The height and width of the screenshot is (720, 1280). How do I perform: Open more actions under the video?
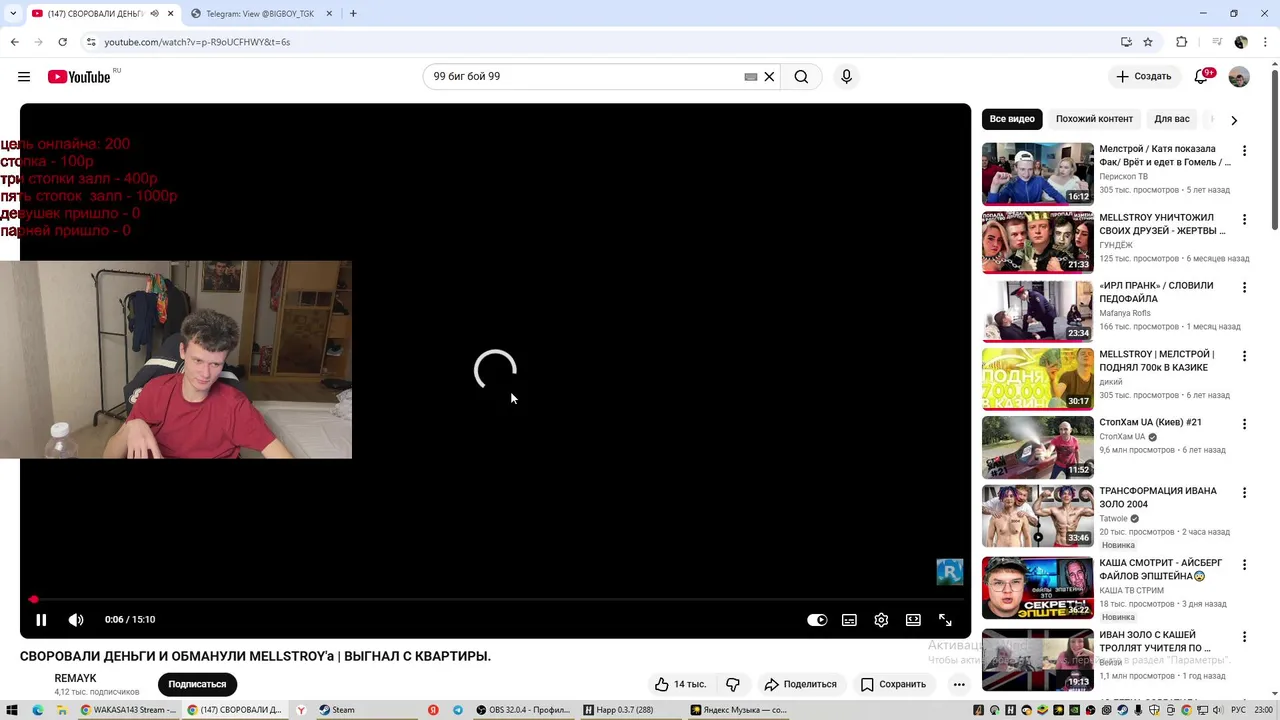pos(959,684)
